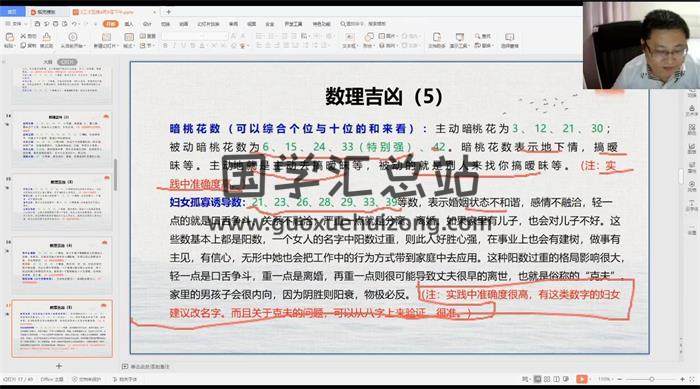Screen dimensions: 700x389
Task: Open the slide Layout (版式) dropdown
Action: (x=129, y=46)
